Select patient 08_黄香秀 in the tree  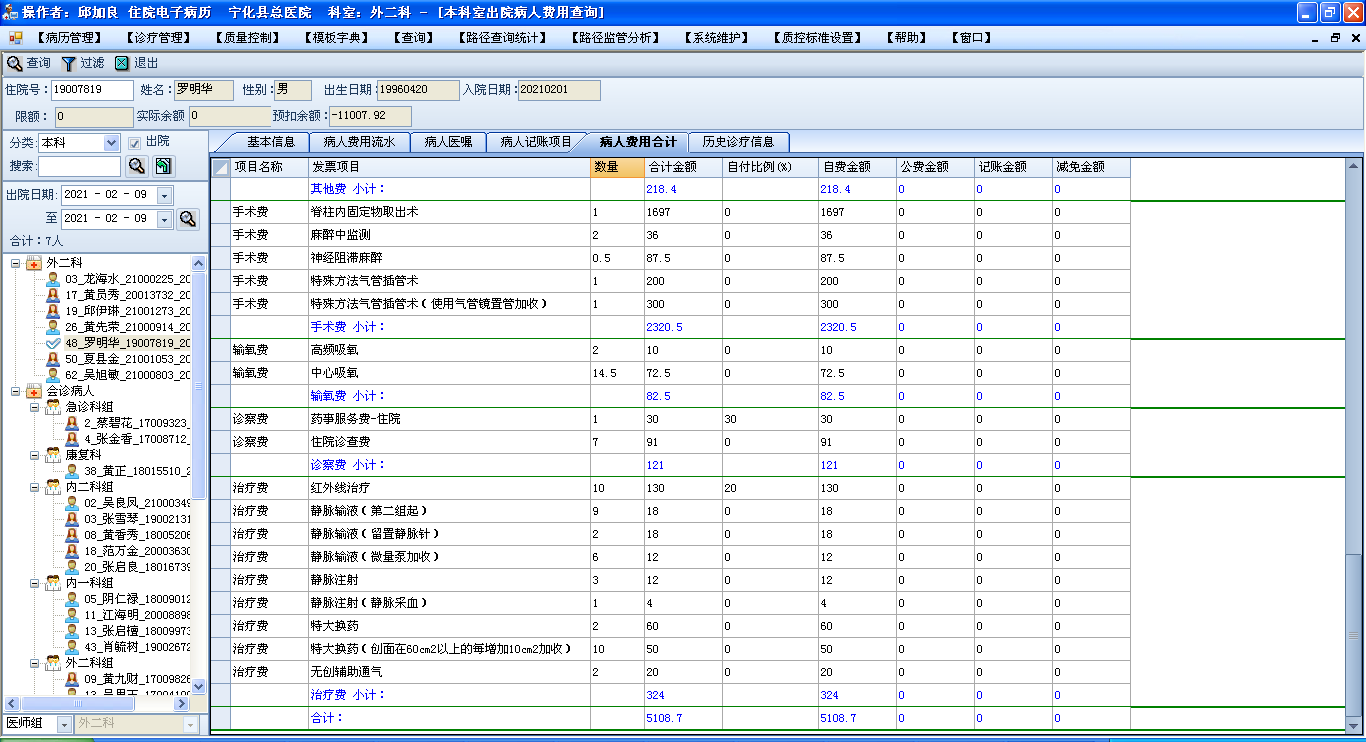tap(137, 535)
